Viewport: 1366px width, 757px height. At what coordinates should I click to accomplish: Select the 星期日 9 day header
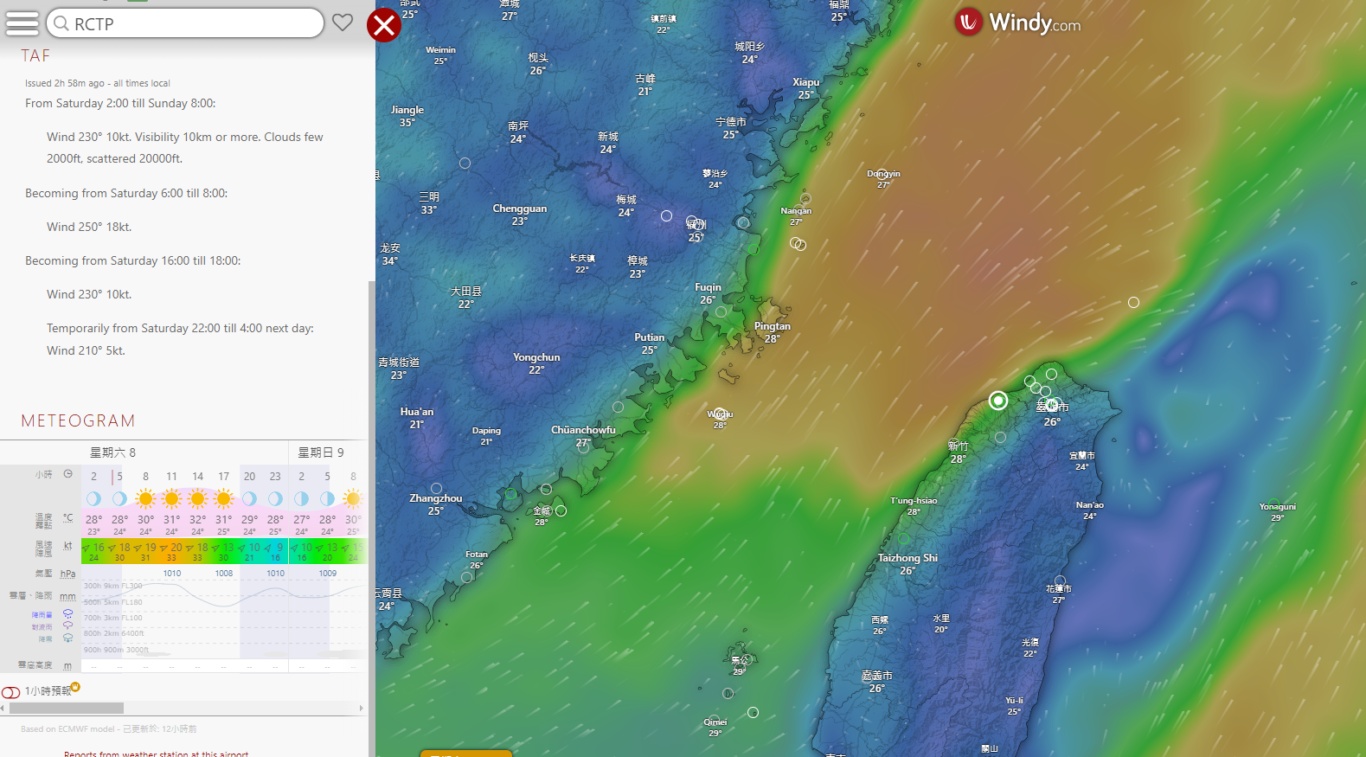[x=321, y=453]
